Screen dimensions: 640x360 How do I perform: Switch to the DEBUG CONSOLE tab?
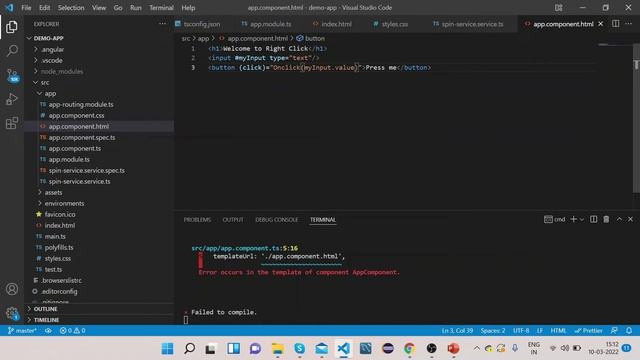click(276, 220)
